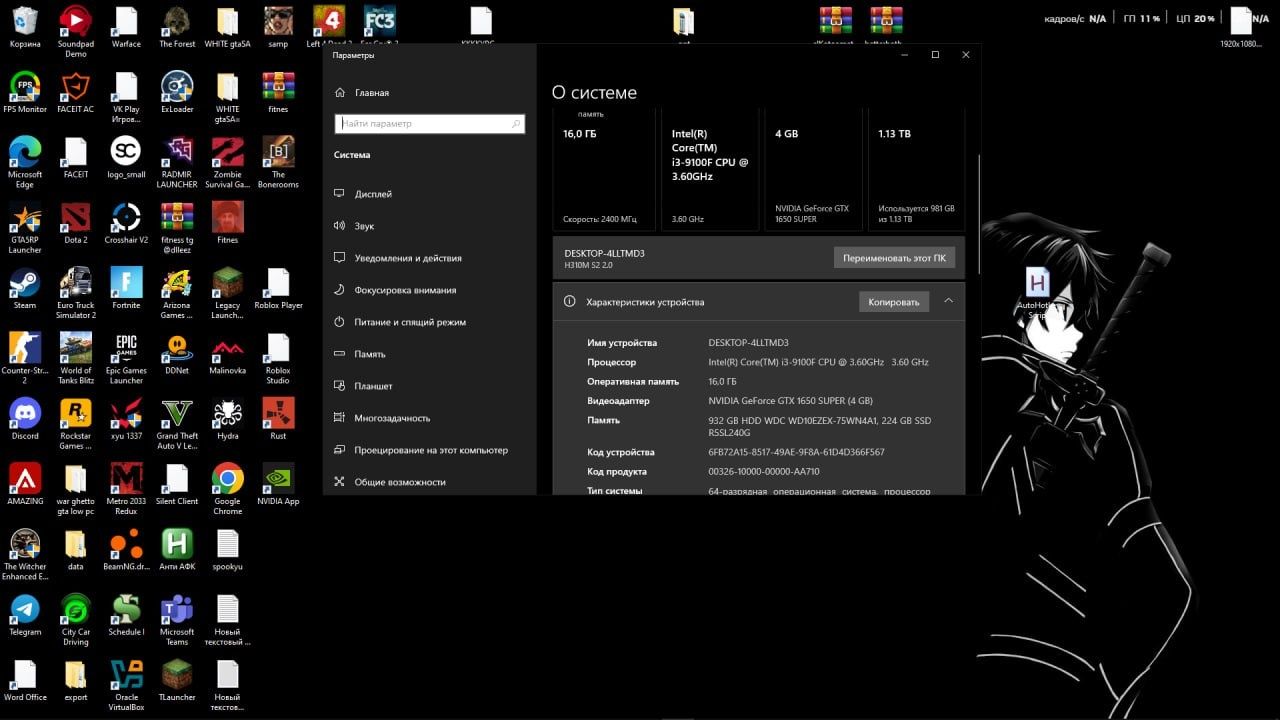Viewport: 1280px width, 720px height.
Task: Select product code 00326-10000-00000-AA710 text
Action: [x=764, y=472]
